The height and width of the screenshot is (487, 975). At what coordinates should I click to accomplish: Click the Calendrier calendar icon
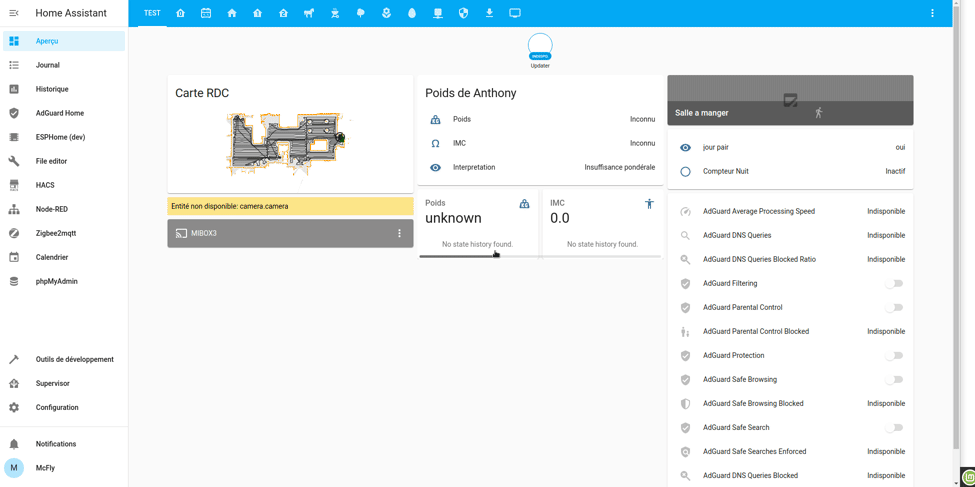pos(14,257)
